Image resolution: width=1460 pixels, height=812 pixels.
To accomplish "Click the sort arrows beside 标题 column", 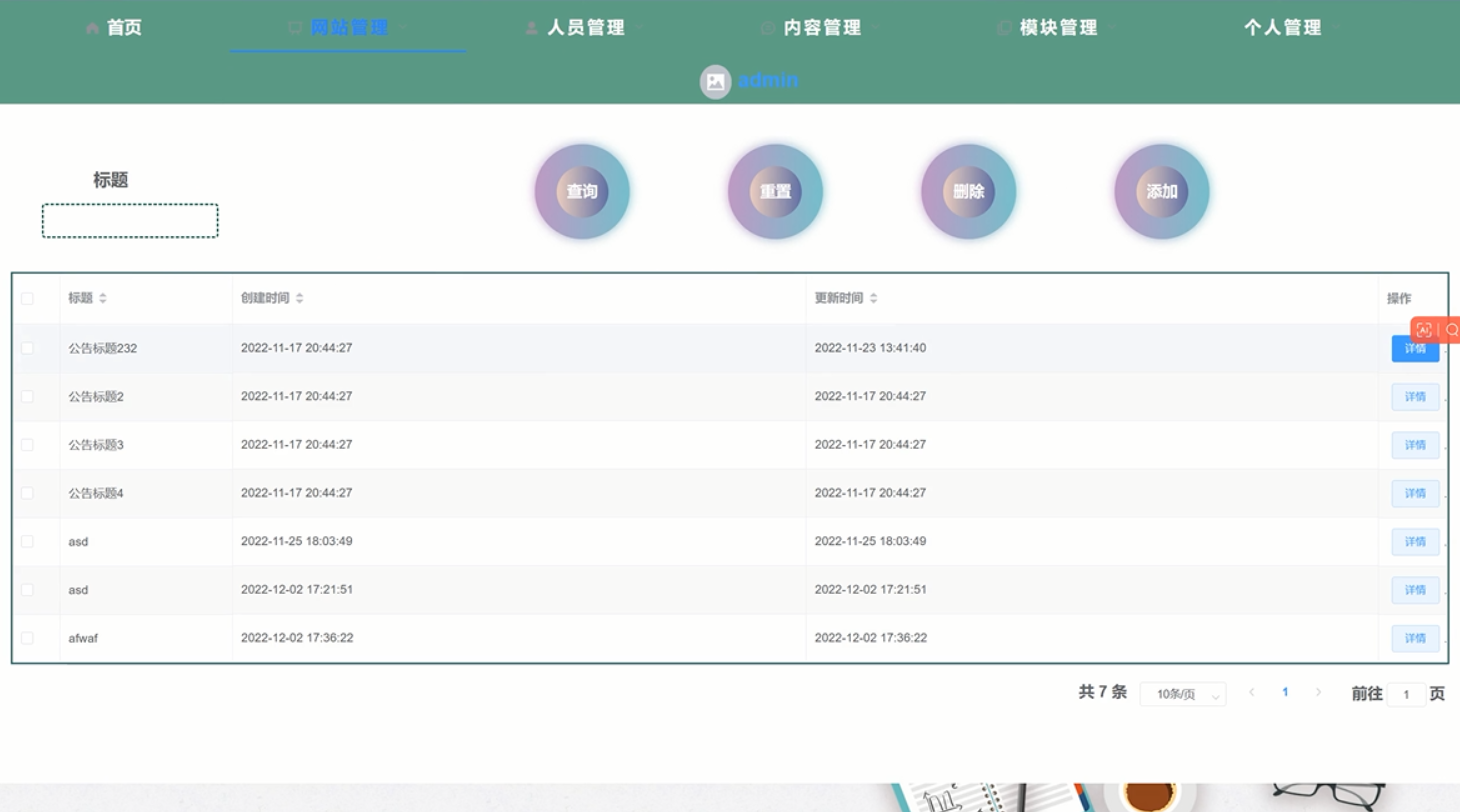I will coord(102,298).
